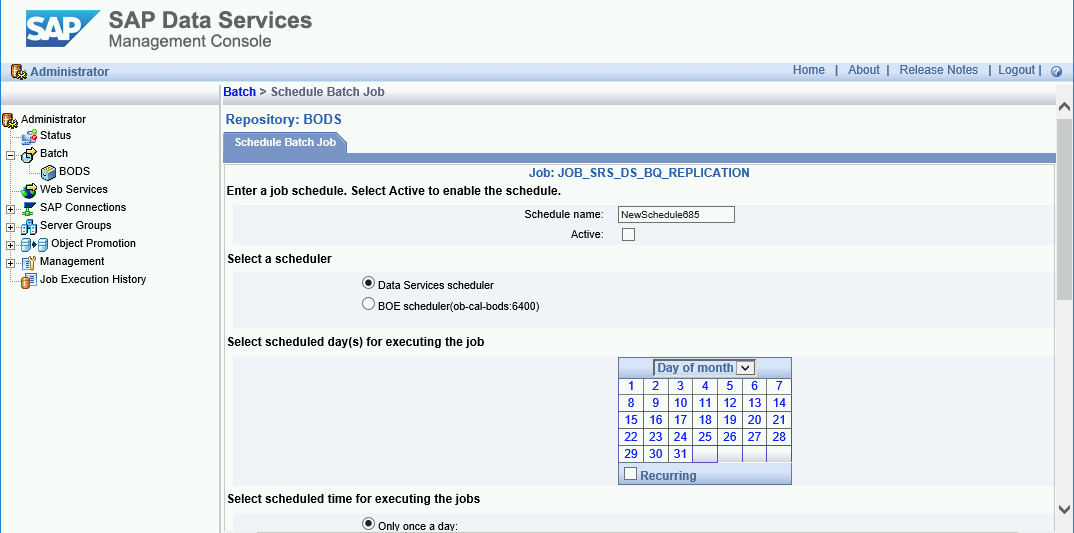This screenshot has height=533, width=1074.
Task: Pick day 7 in the calendar
Action: click(779, 386)
